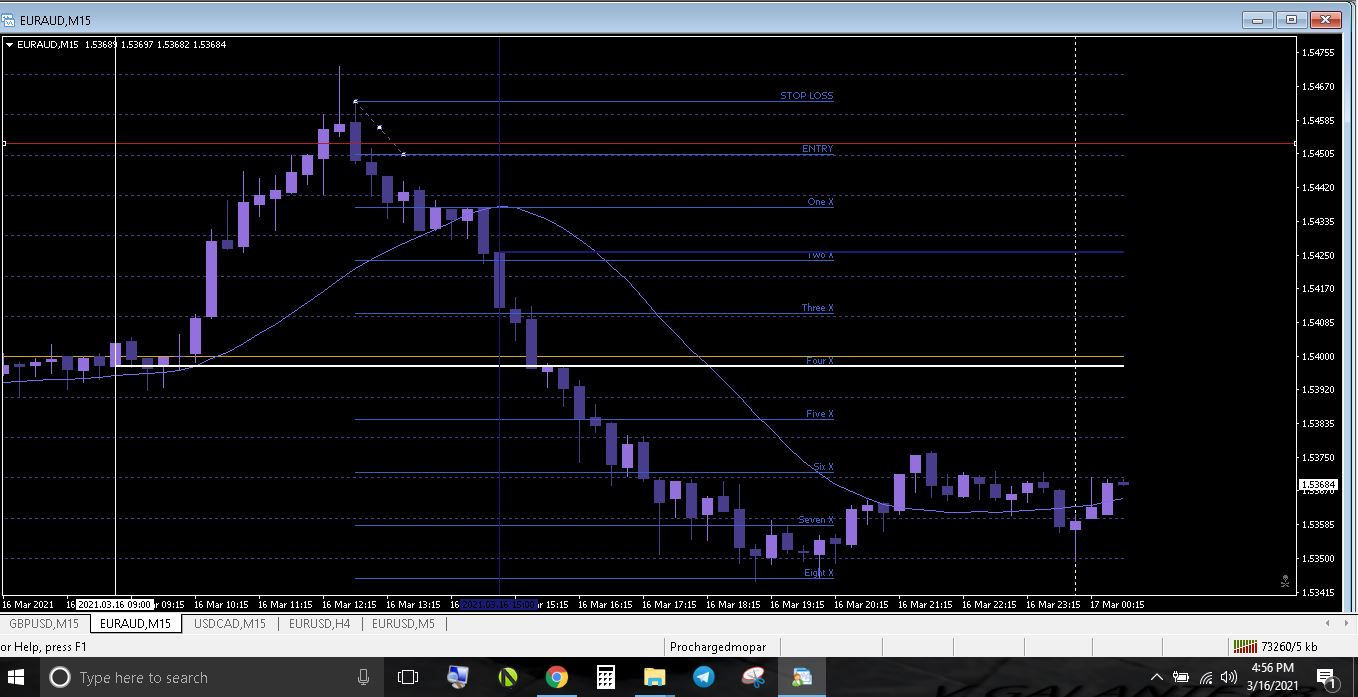Select the Seven X level label

point(816,520)
